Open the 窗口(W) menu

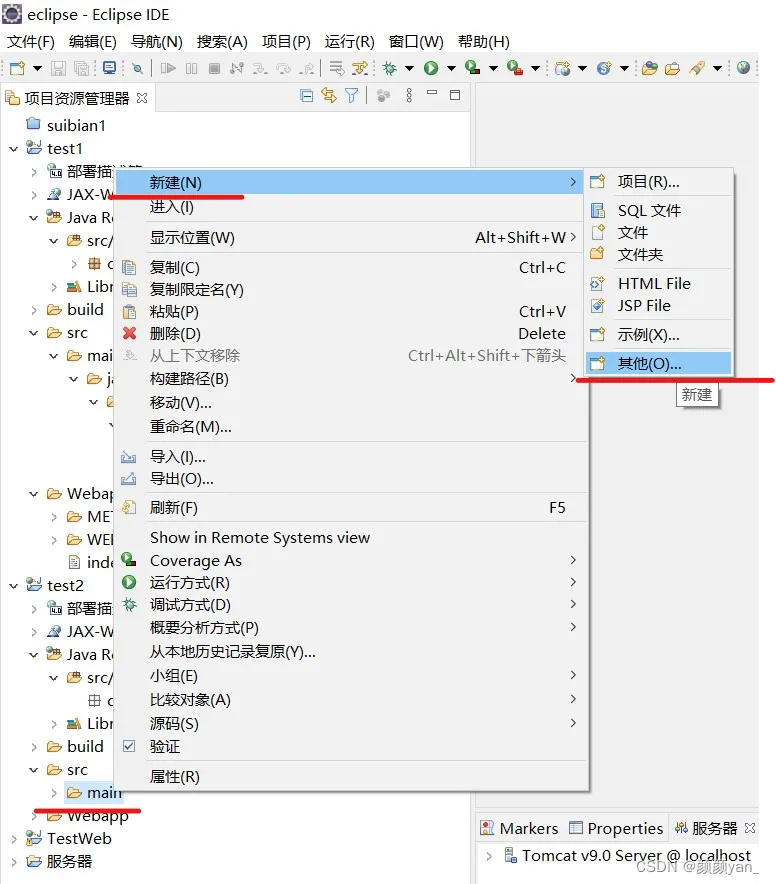416,42
